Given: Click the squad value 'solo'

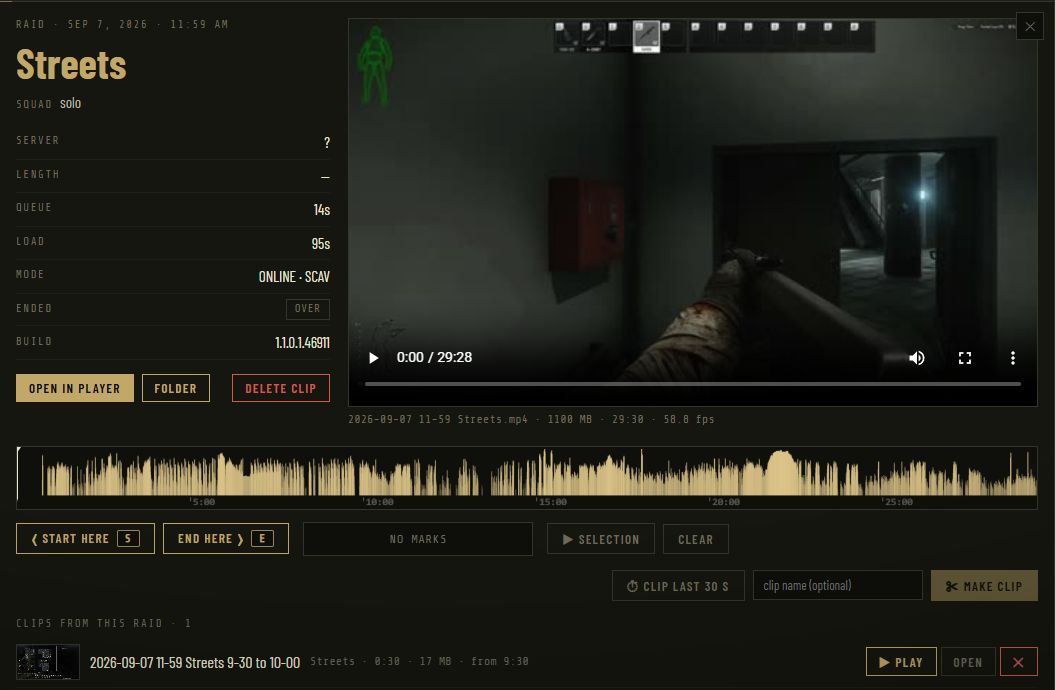Looking at the screenshot, I should point(71,103).
